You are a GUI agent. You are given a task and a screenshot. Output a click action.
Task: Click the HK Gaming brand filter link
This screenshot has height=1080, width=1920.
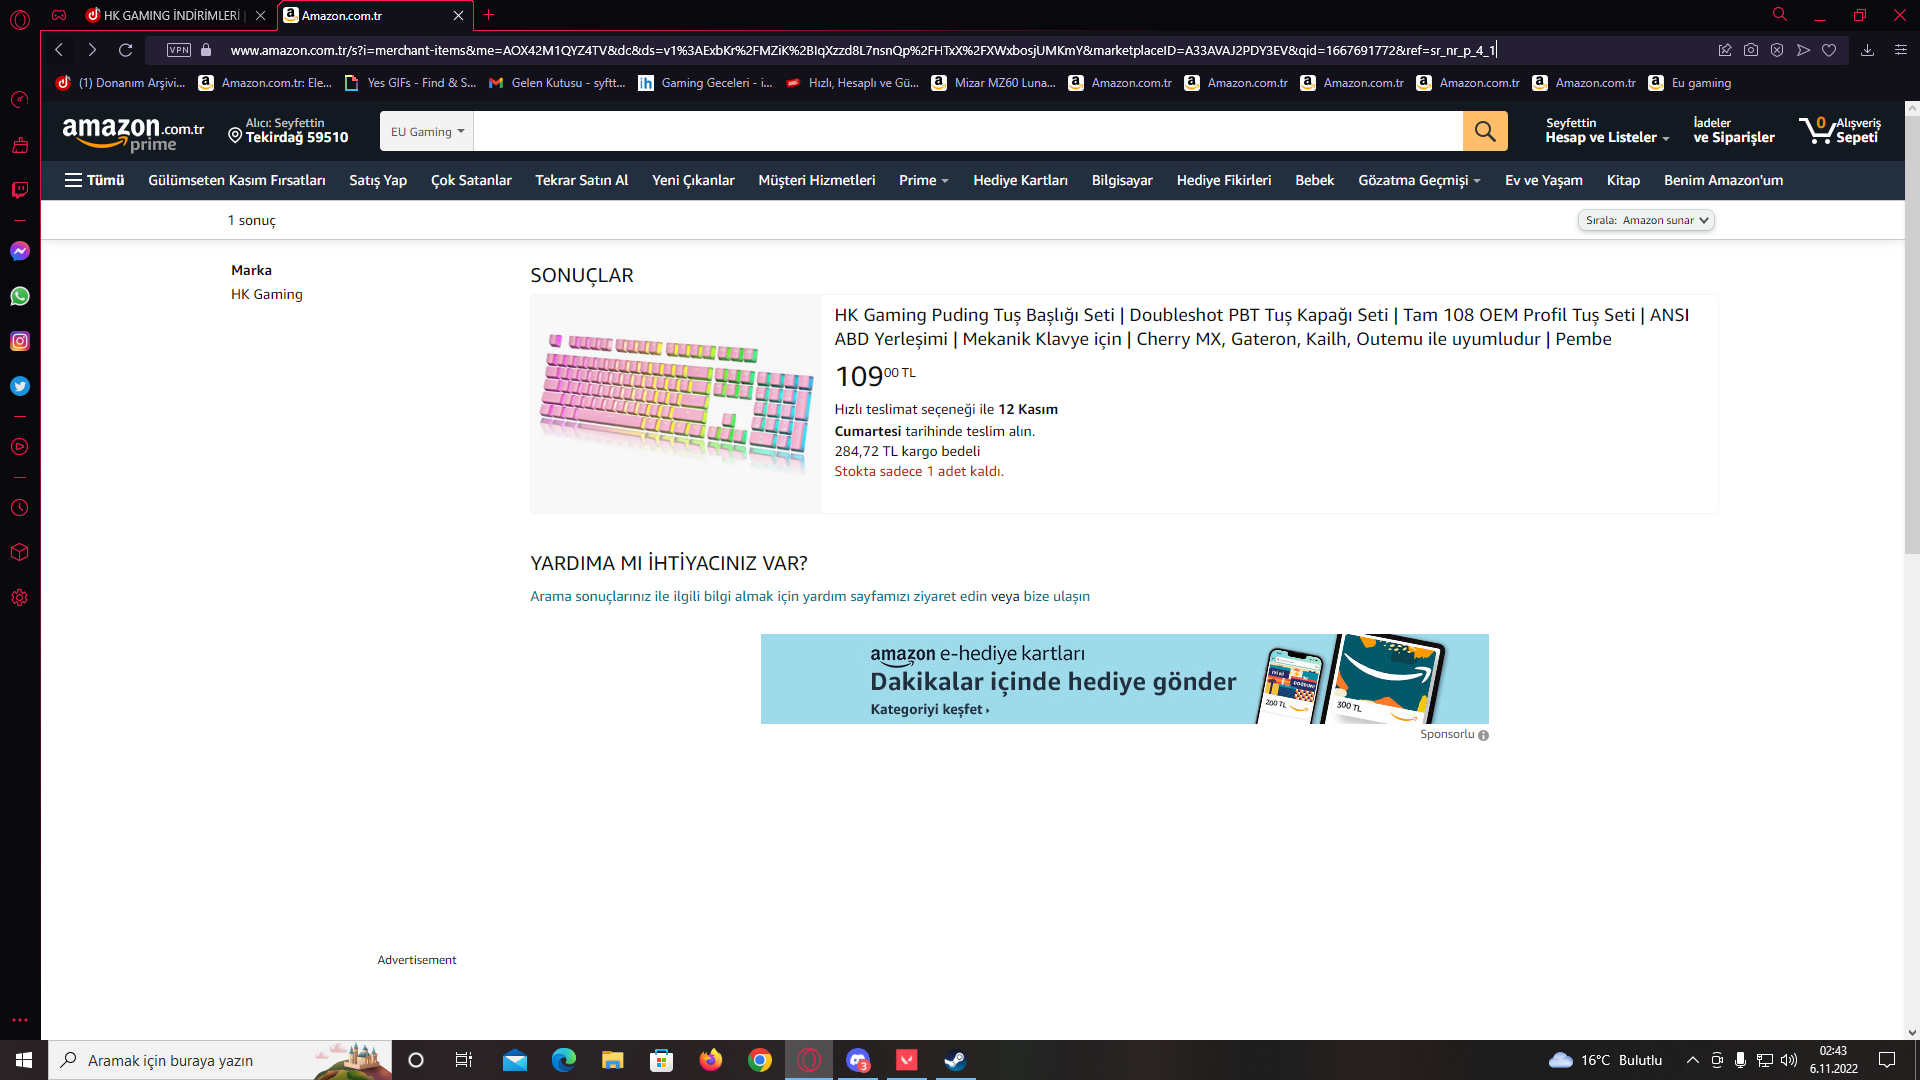point(266,294)
